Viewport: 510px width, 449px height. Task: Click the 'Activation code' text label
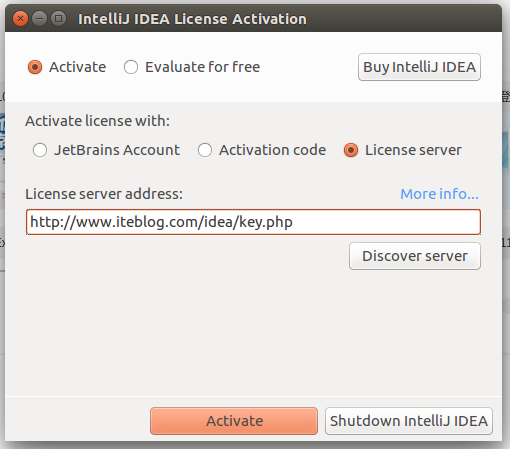click(x=273, y=150)
